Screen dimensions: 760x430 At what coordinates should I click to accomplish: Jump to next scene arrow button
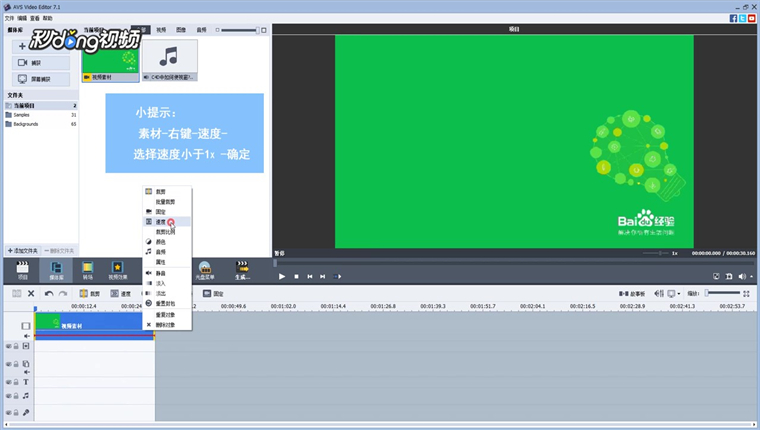point(337,276)
